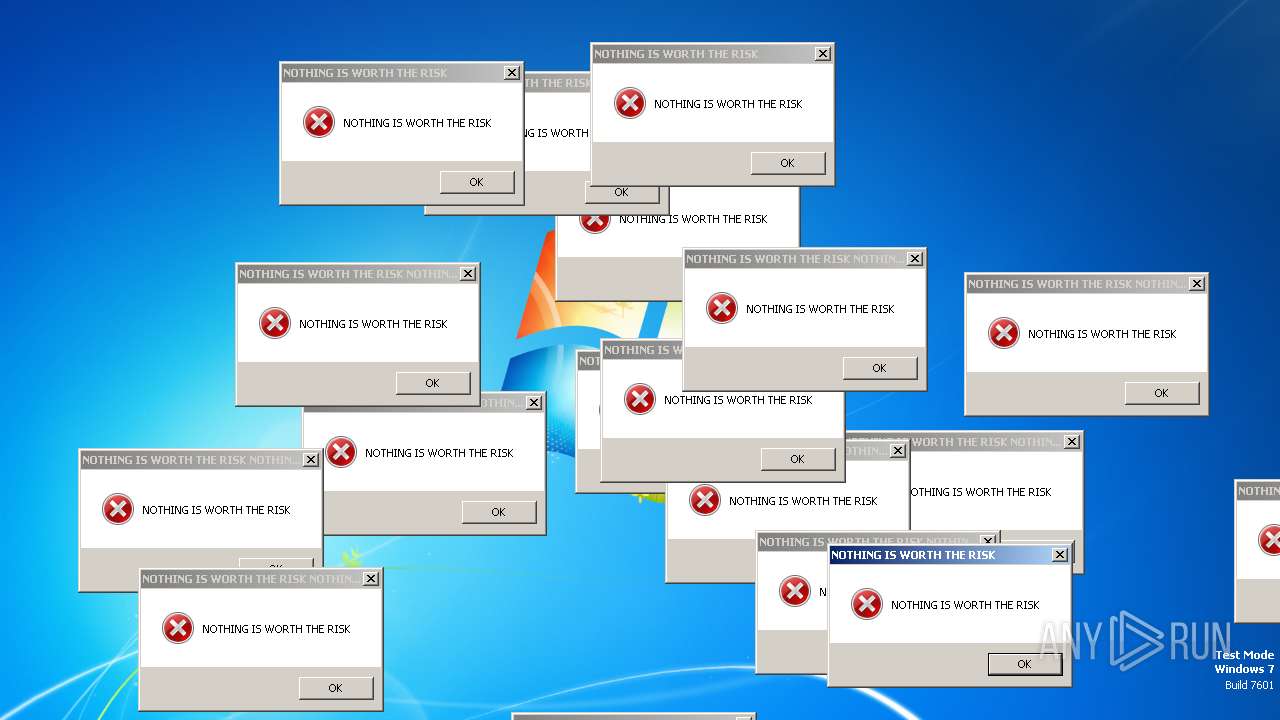
Task: Click the error icon in the blue-titled dialog
Action: (867, 604)
